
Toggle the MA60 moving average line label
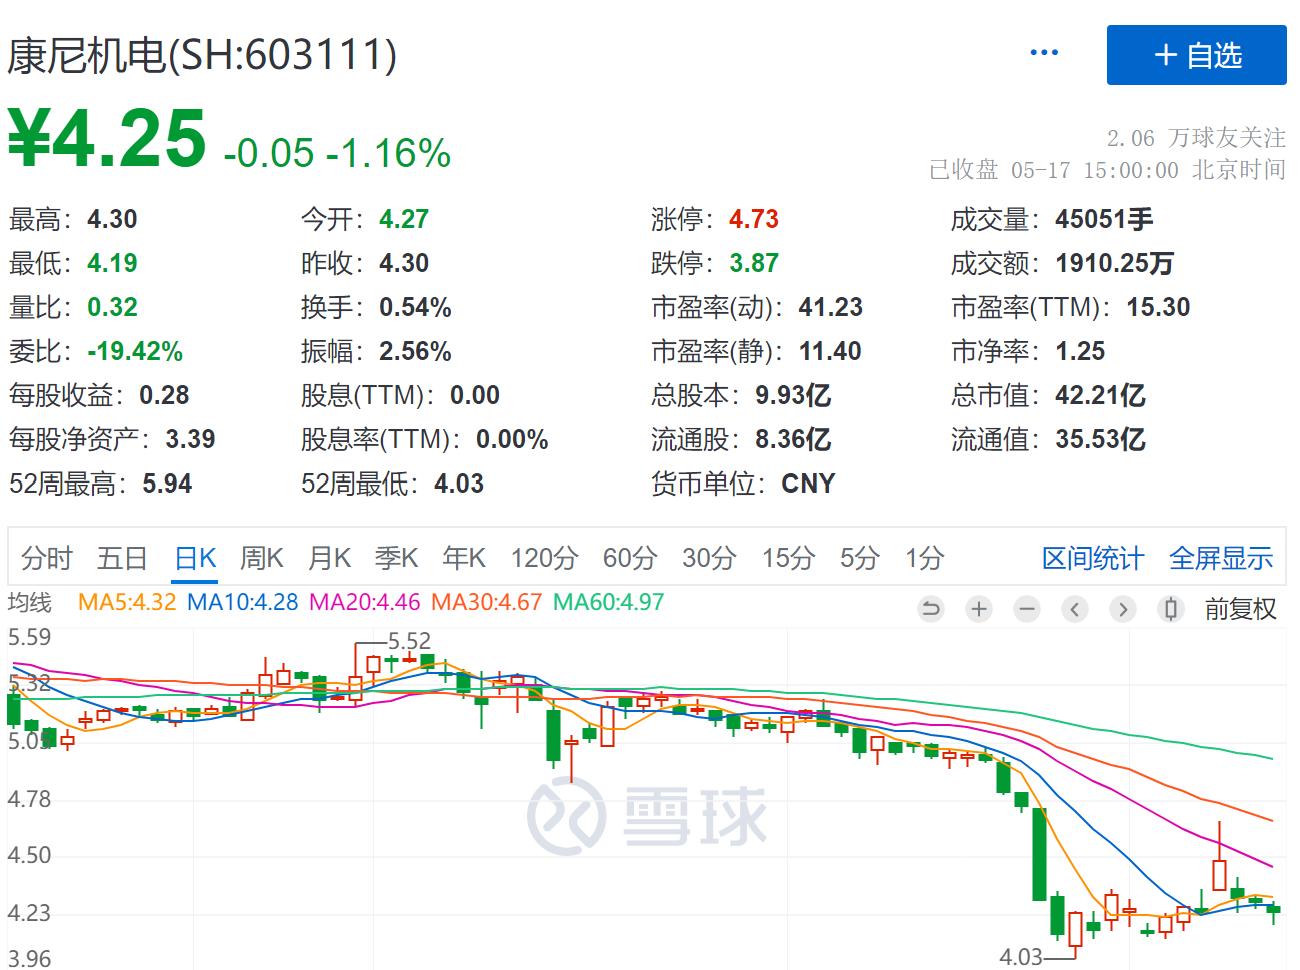pos(608,602)
